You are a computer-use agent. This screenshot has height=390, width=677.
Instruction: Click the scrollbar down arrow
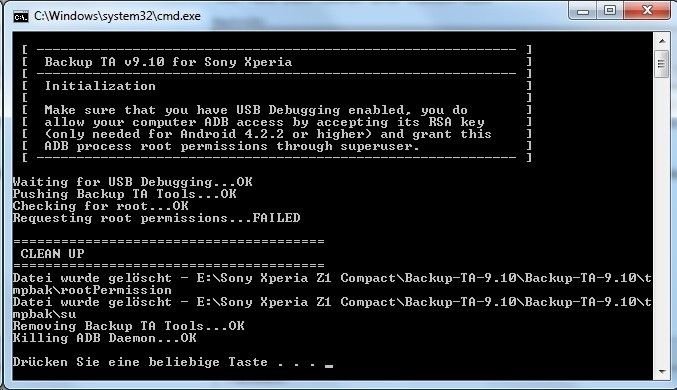(662, 372)
